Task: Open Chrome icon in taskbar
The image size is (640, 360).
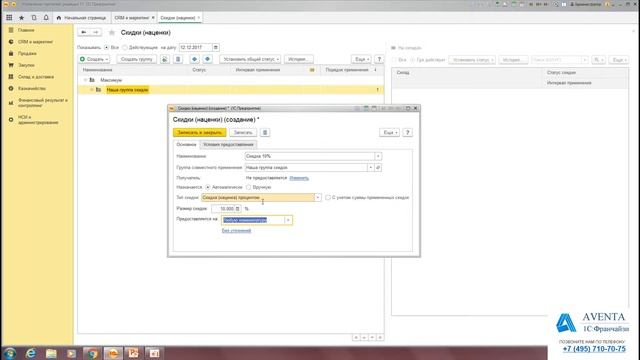Action: (x=93, y=353)
